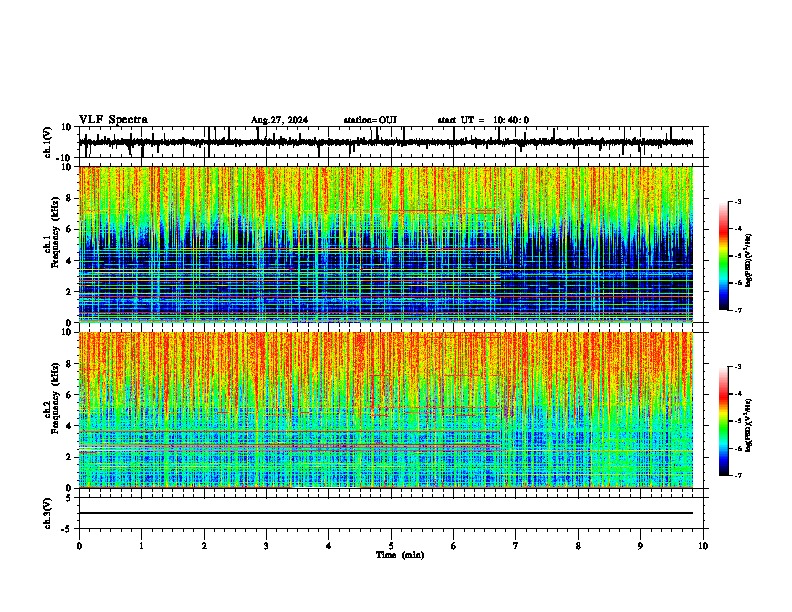
Task: Click time axis tick label "2"
Action: point(204,546)
